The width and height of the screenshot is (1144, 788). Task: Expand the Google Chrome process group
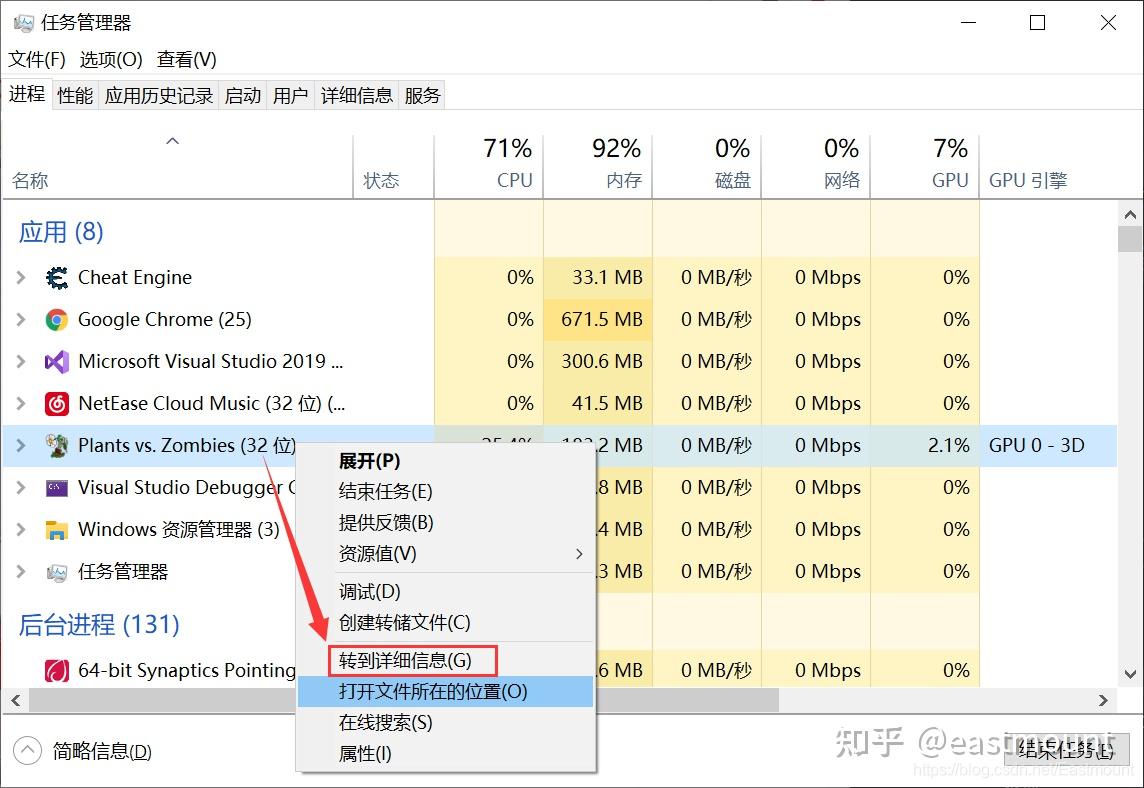(x=22, y=319)
